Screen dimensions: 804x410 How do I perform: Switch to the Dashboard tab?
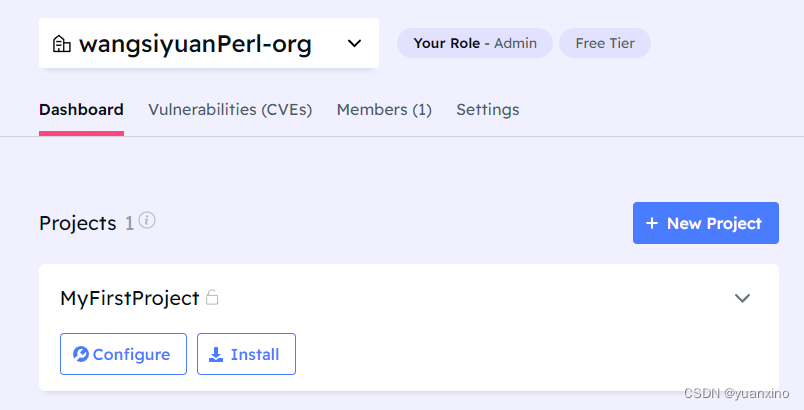click(81, 110)
